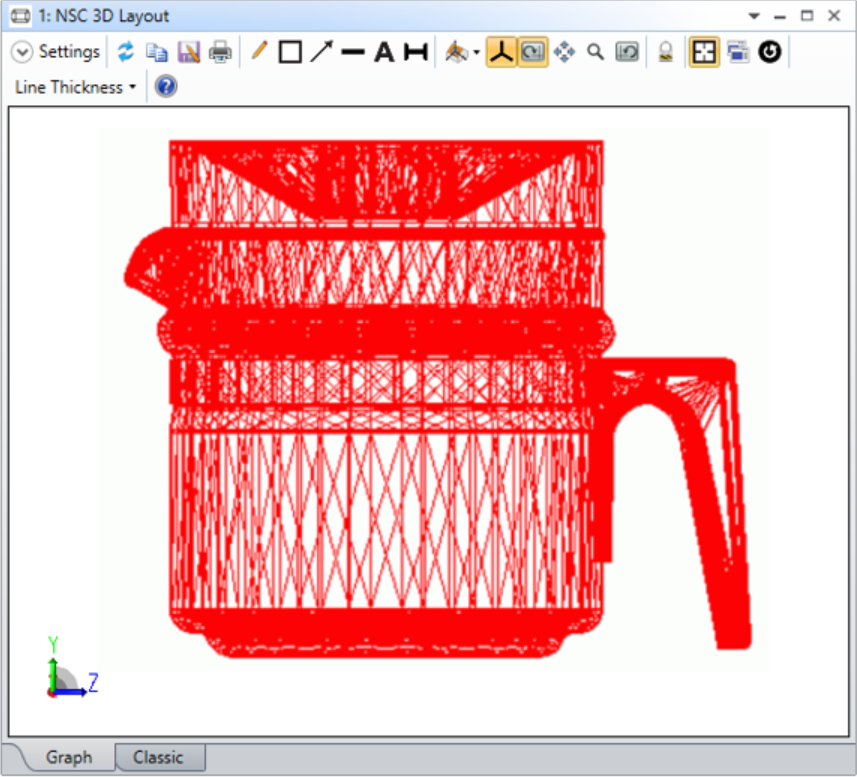Screen dimensions: 857x777
Task: Save the layout image
Action: pos(189,51)
